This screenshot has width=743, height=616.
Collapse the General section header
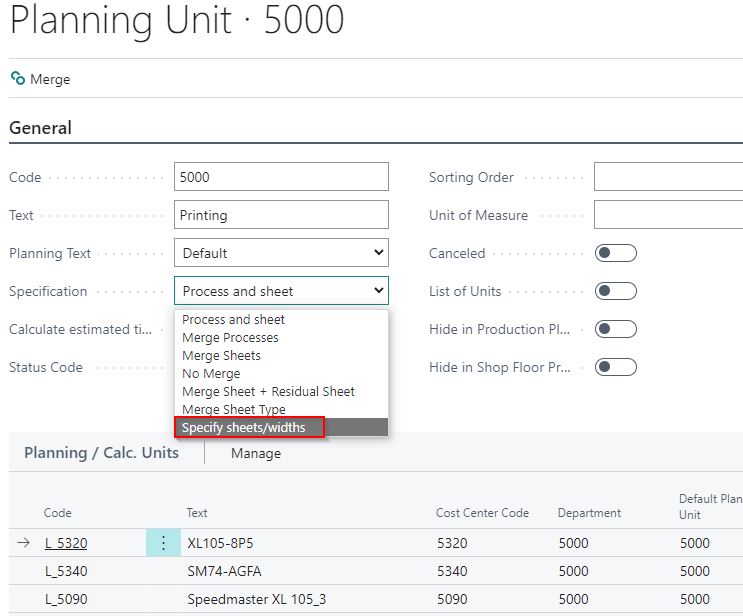pos(41,128)
